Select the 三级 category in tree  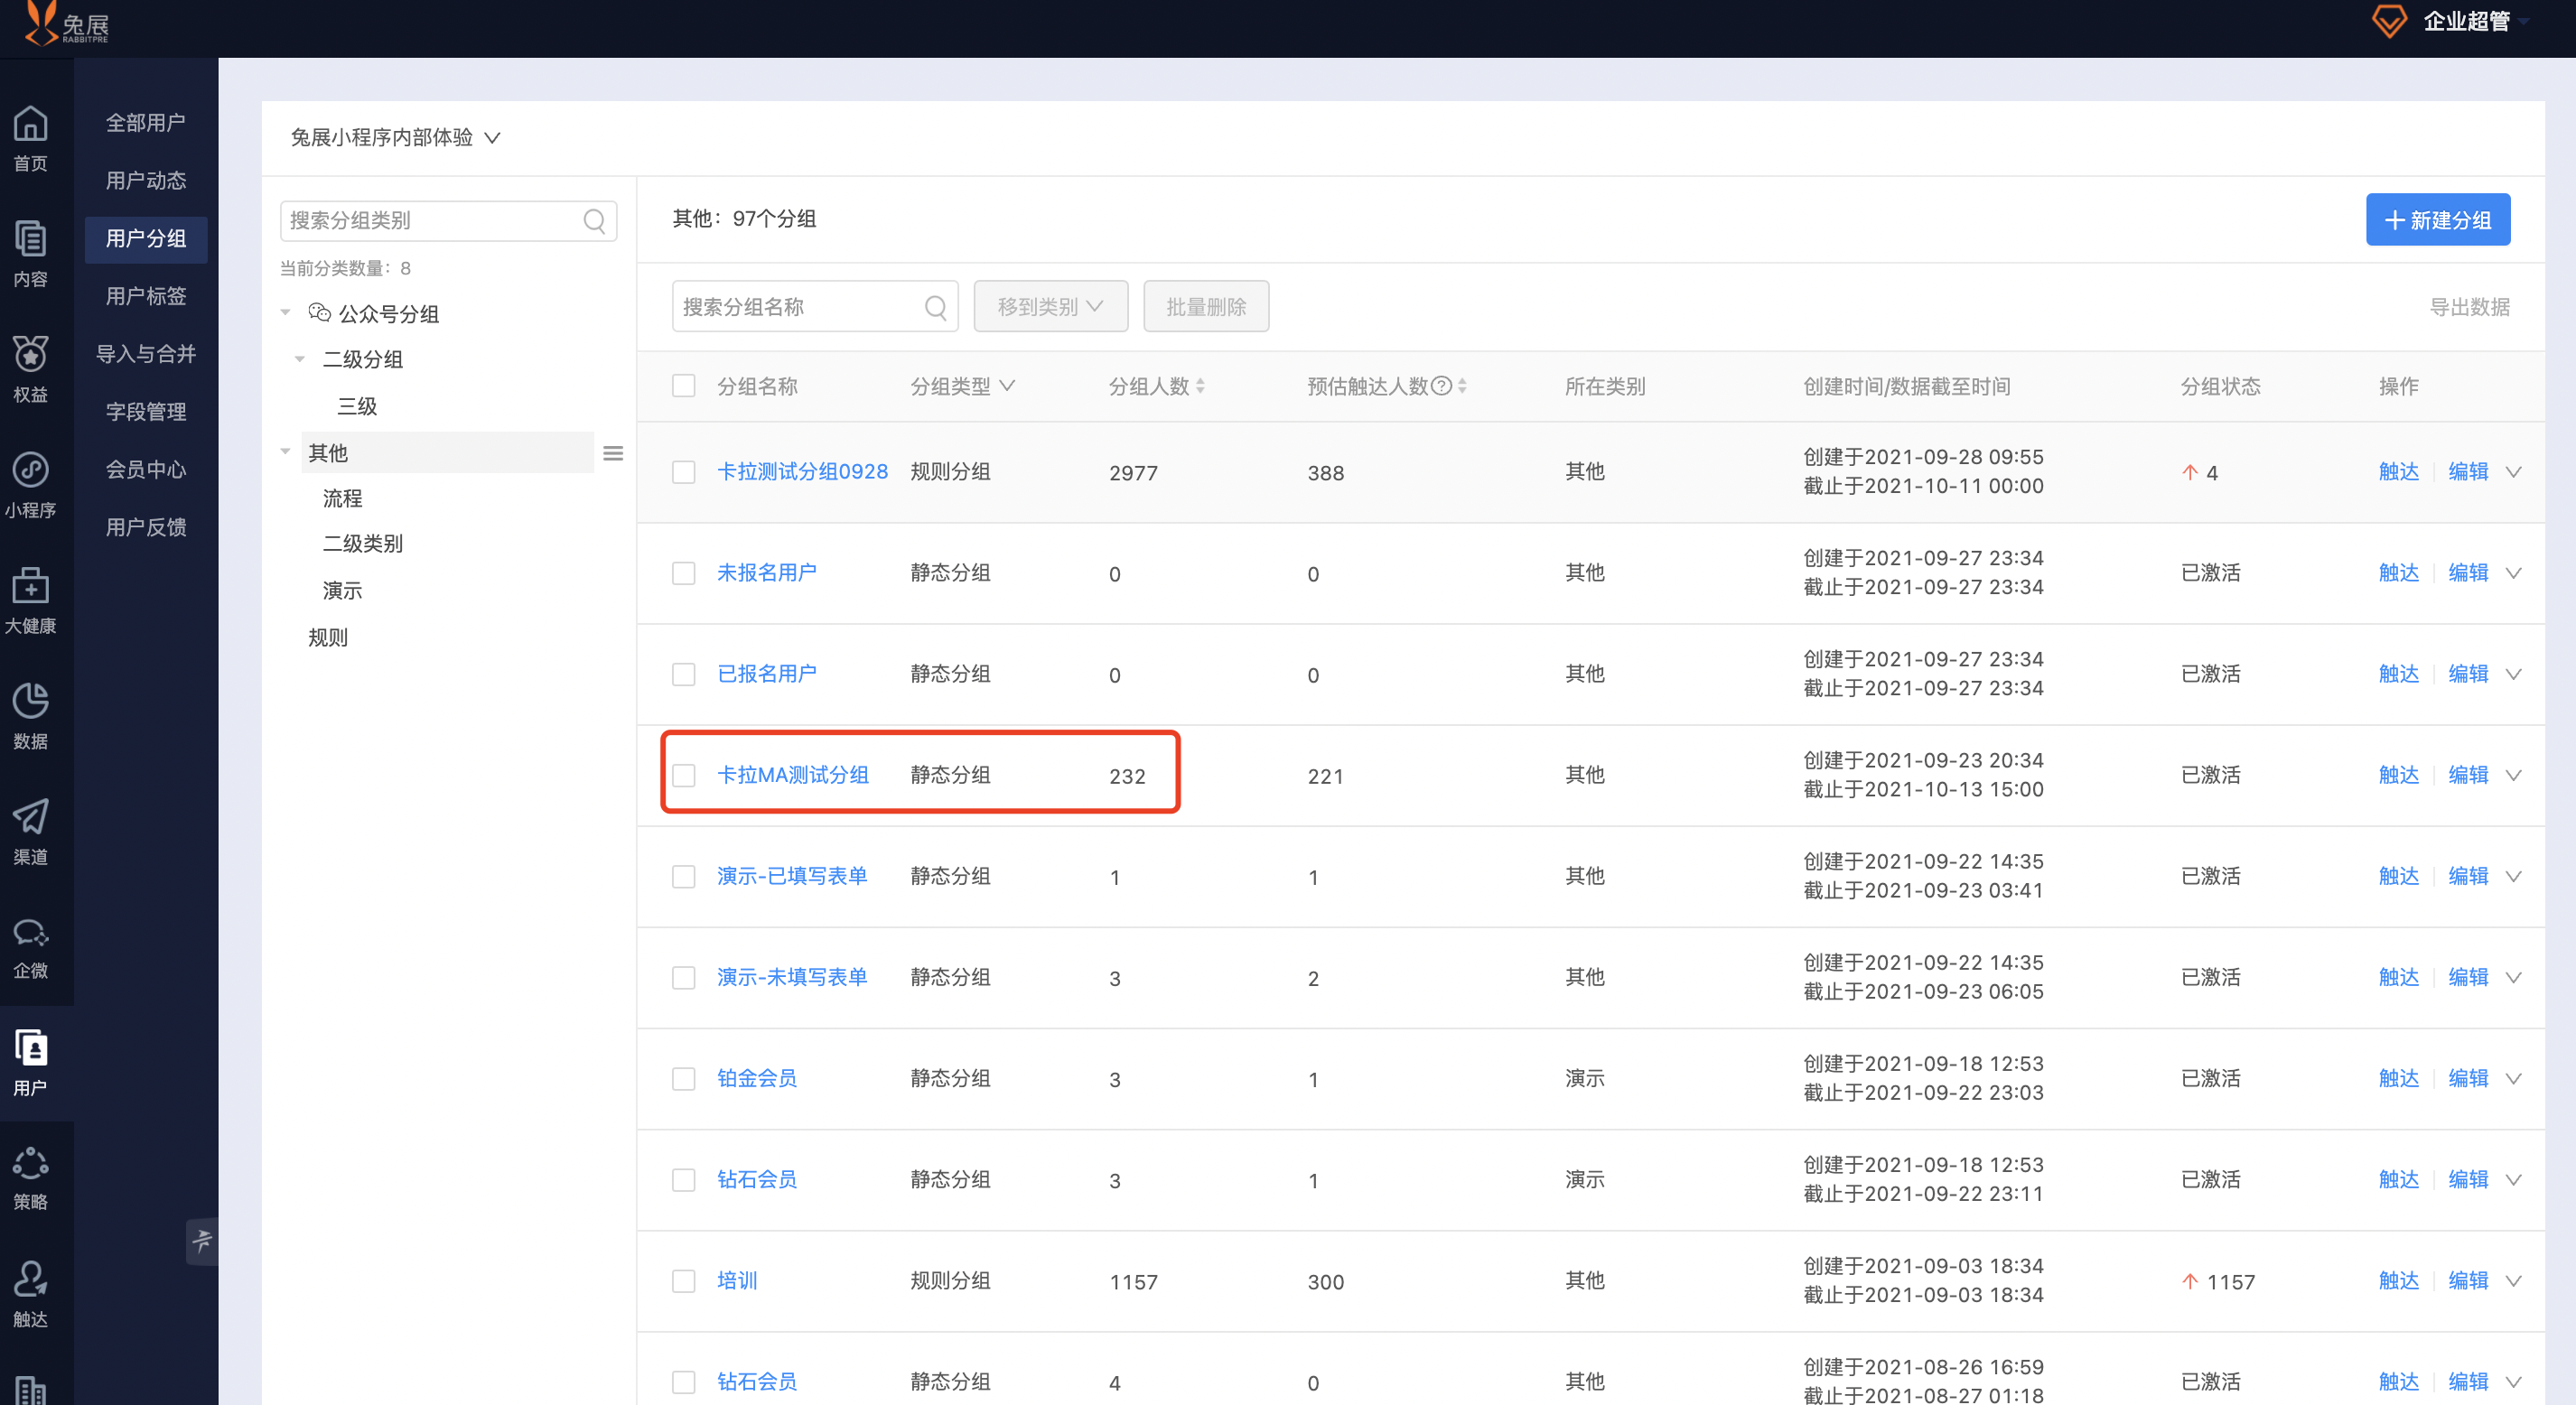click(357, 406)
